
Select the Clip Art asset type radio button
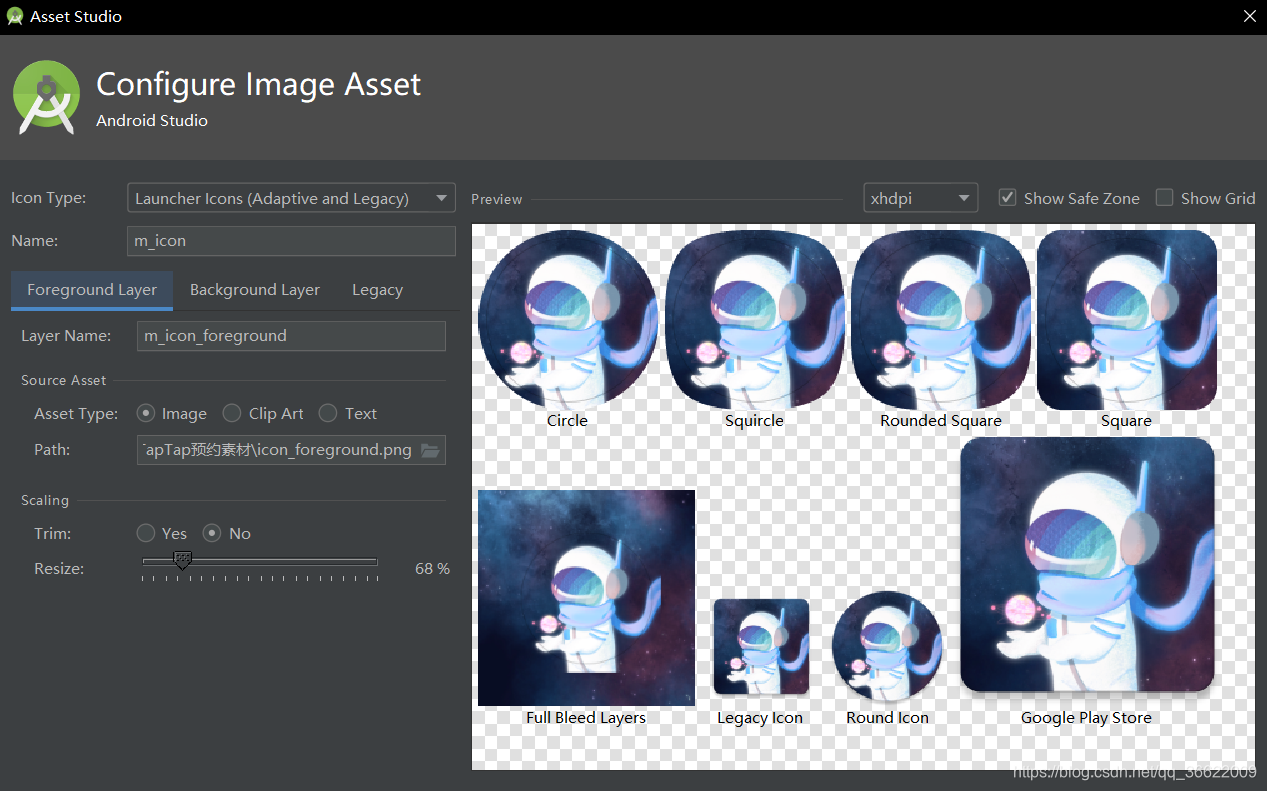coord(232,413)
